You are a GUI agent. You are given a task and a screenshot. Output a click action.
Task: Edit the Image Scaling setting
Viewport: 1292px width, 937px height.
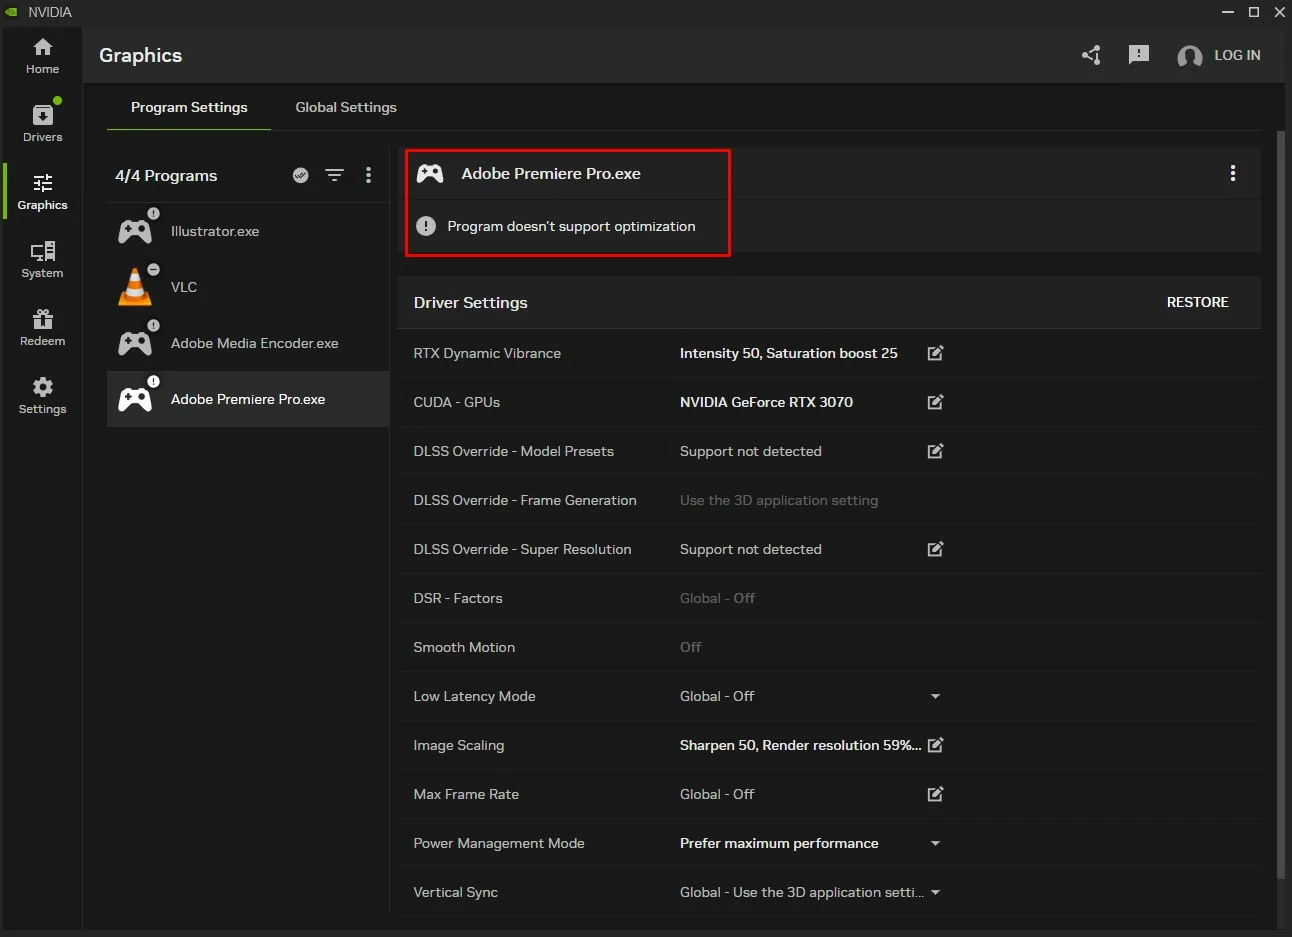(x=935, y=745)
